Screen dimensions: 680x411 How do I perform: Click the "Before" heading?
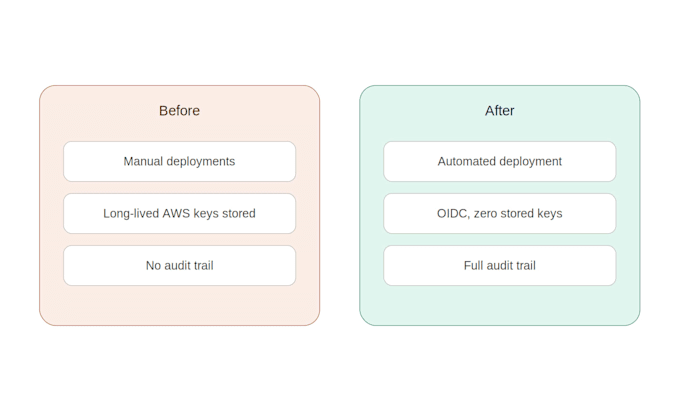tap(179, 111)
